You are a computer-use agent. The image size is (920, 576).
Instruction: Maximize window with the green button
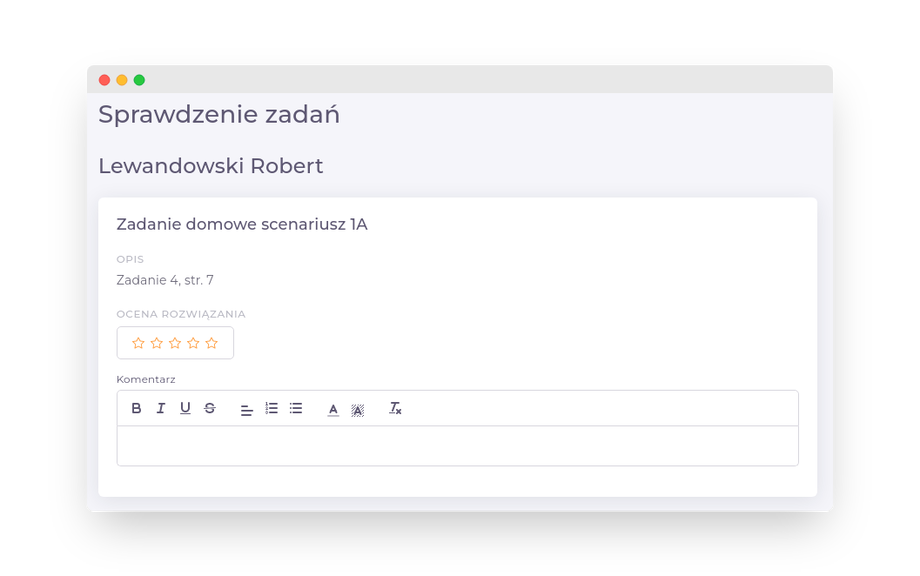click(x=139, y=80)
